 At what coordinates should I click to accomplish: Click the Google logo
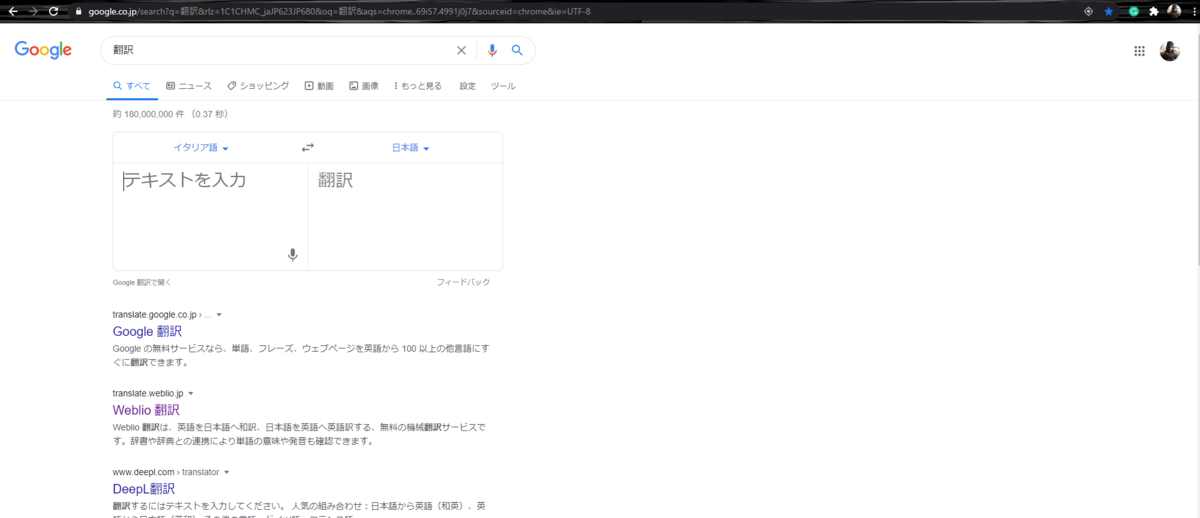[x=43, y=50]
